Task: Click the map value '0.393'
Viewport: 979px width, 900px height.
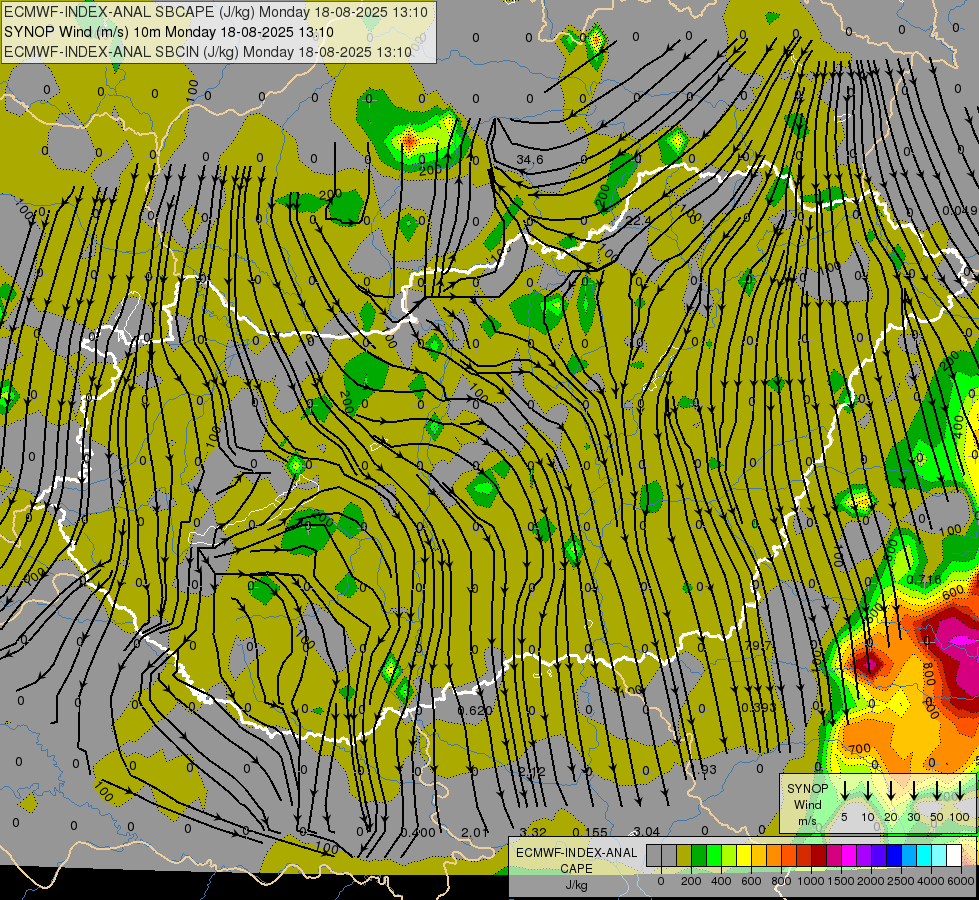Action: pyautogui.click(x=759, y=707)
